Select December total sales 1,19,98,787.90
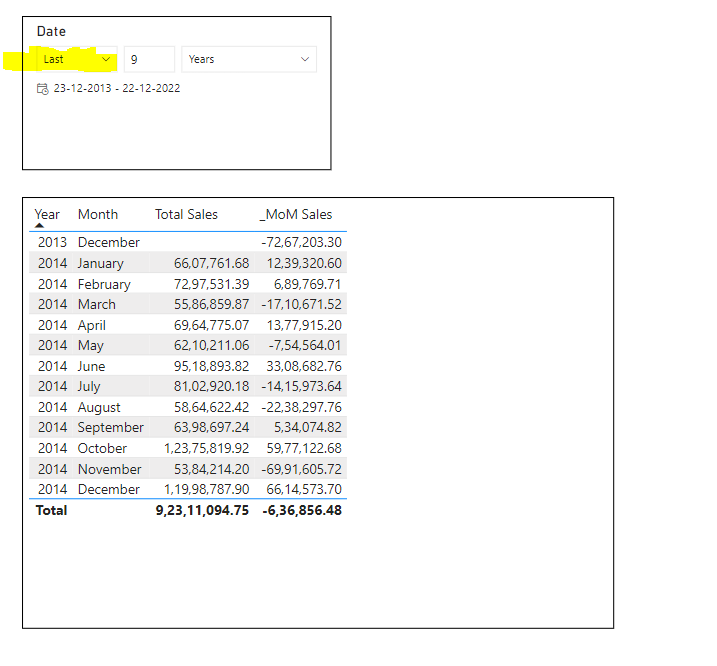This screenshot has width=717, height=666. (x=207, y=490)
